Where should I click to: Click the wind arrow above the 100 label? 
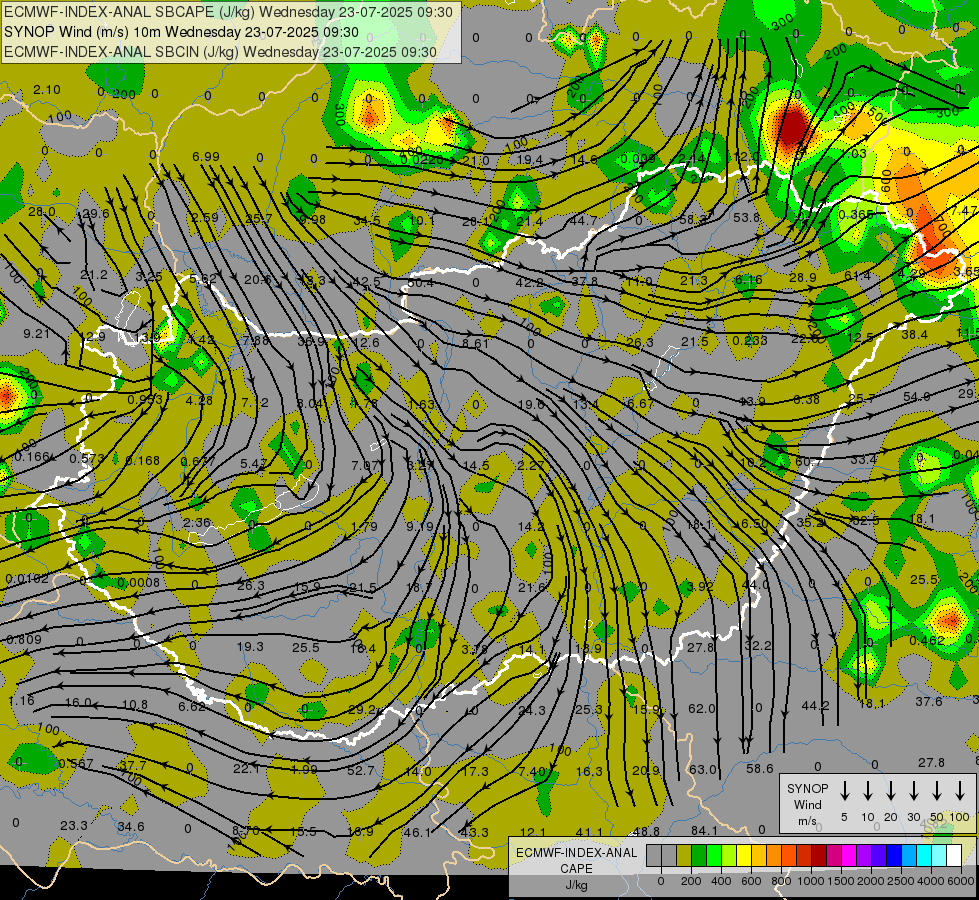coord(960,791)
